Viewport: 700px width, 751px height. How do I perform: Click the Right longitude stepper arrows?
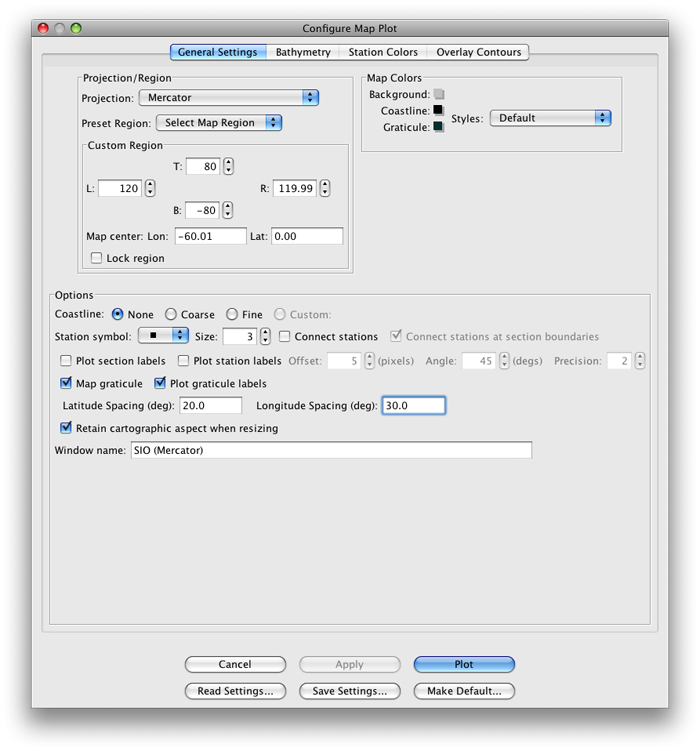(325, 188)
